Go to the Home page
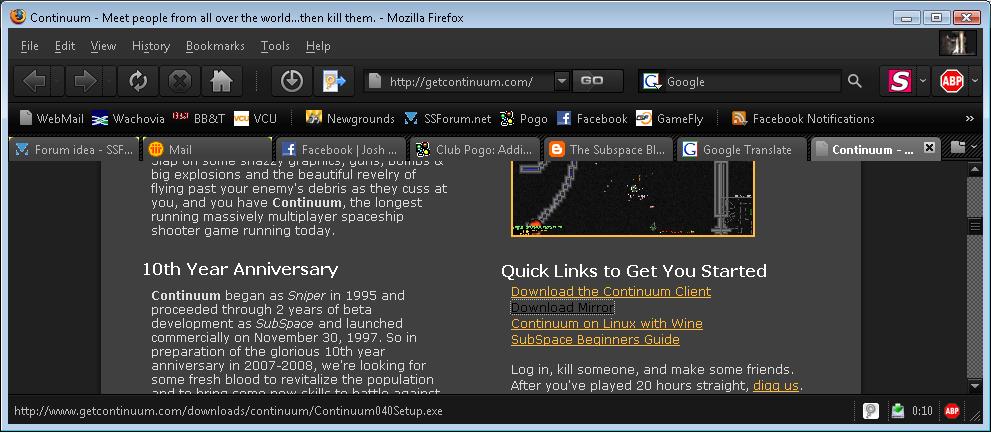Viewport: 991px width, 434px height. [221, 81]
